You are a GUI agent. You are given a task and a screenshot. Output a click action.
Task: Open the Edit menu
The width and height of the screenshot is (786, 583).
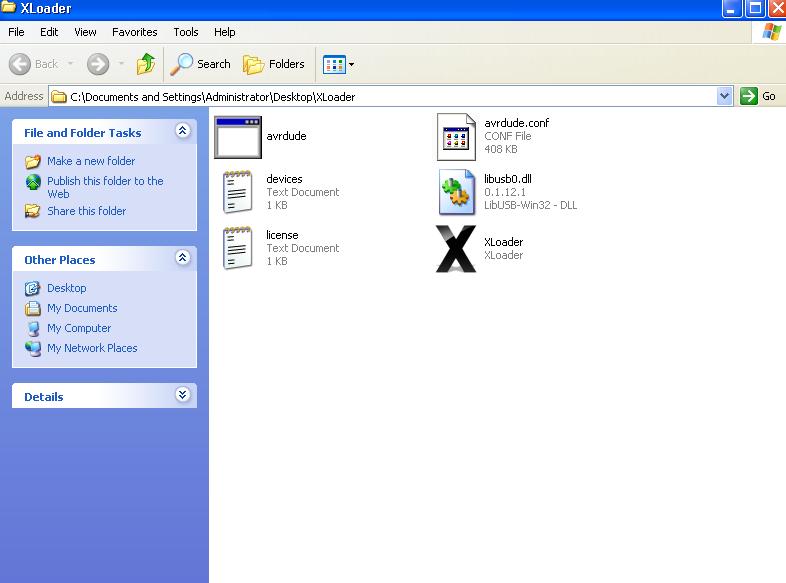coord(49,32)
